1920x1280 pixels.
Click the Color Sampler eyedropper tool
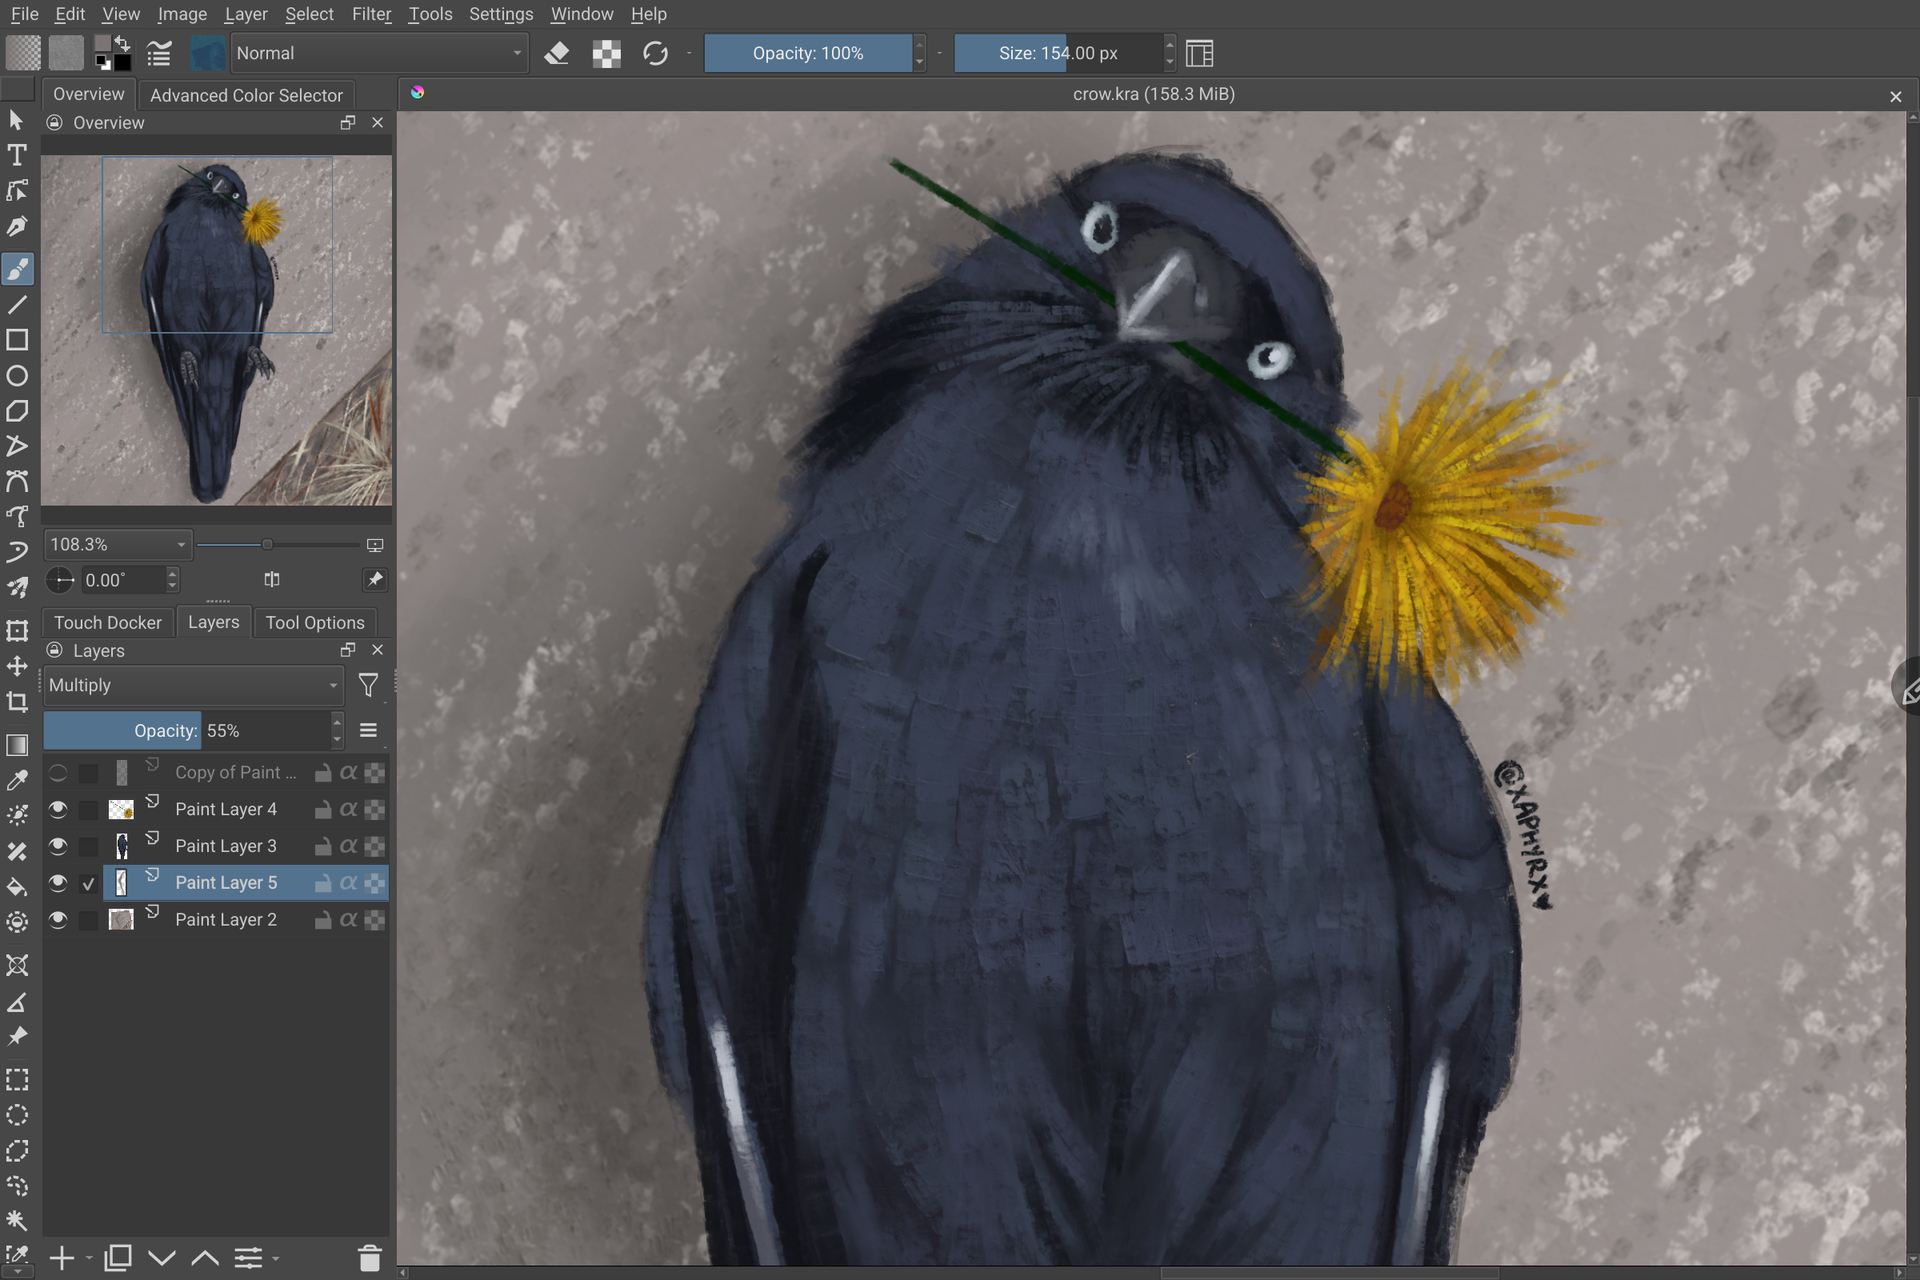(x=17, y=779)
